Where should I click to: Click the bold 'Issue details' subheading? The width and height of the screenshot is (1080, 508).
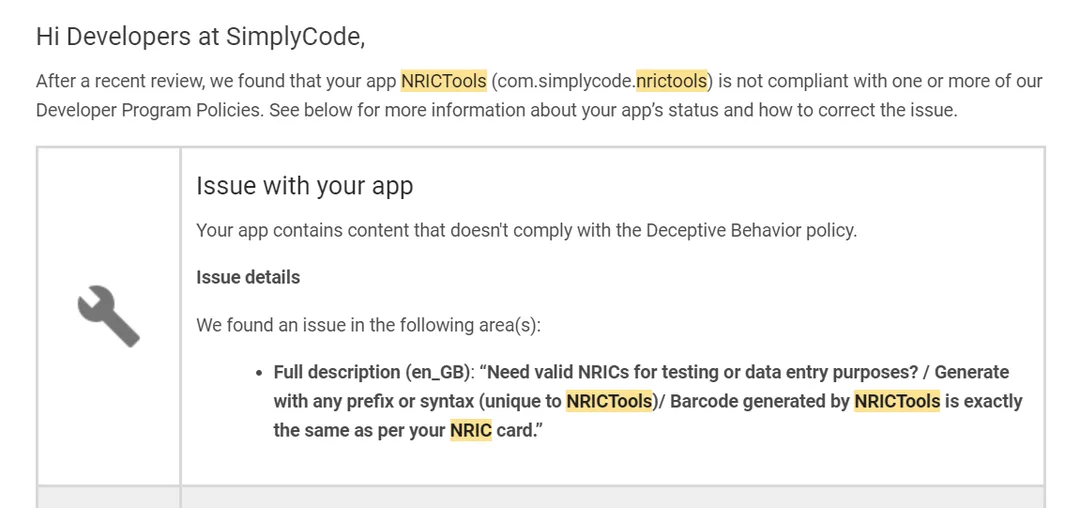pyautogui.click(x=248, y=277)
